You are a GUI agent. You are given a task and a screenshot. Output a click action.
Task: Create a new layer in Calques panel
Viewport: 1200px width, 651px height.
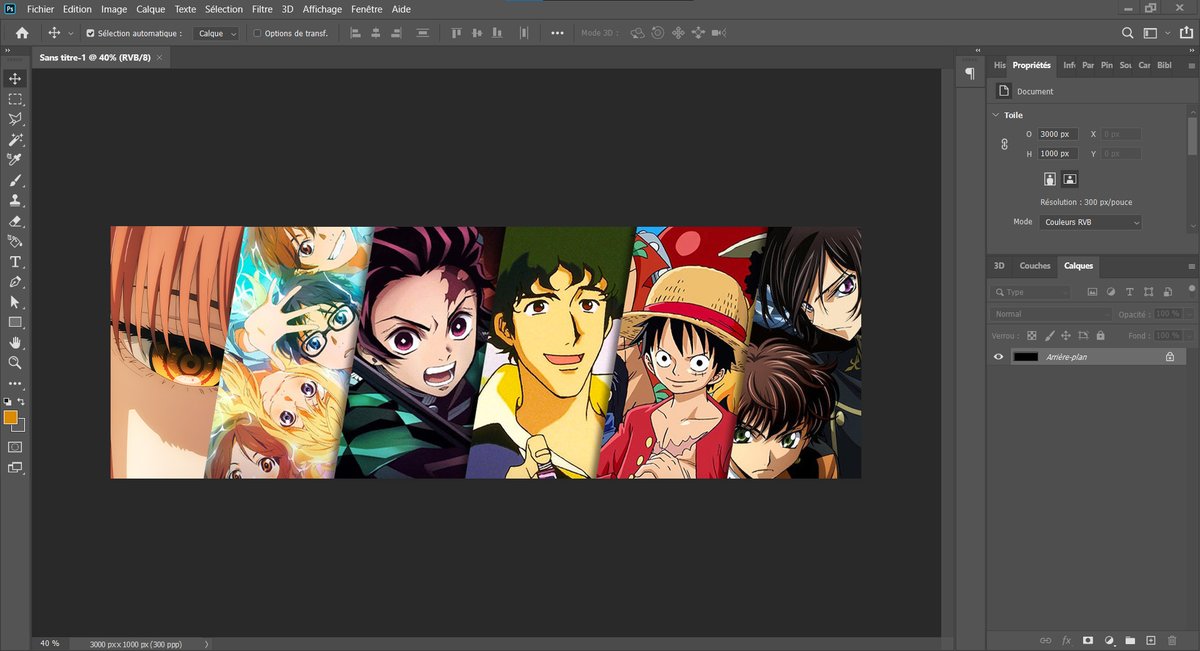(x=1151, y=640)
